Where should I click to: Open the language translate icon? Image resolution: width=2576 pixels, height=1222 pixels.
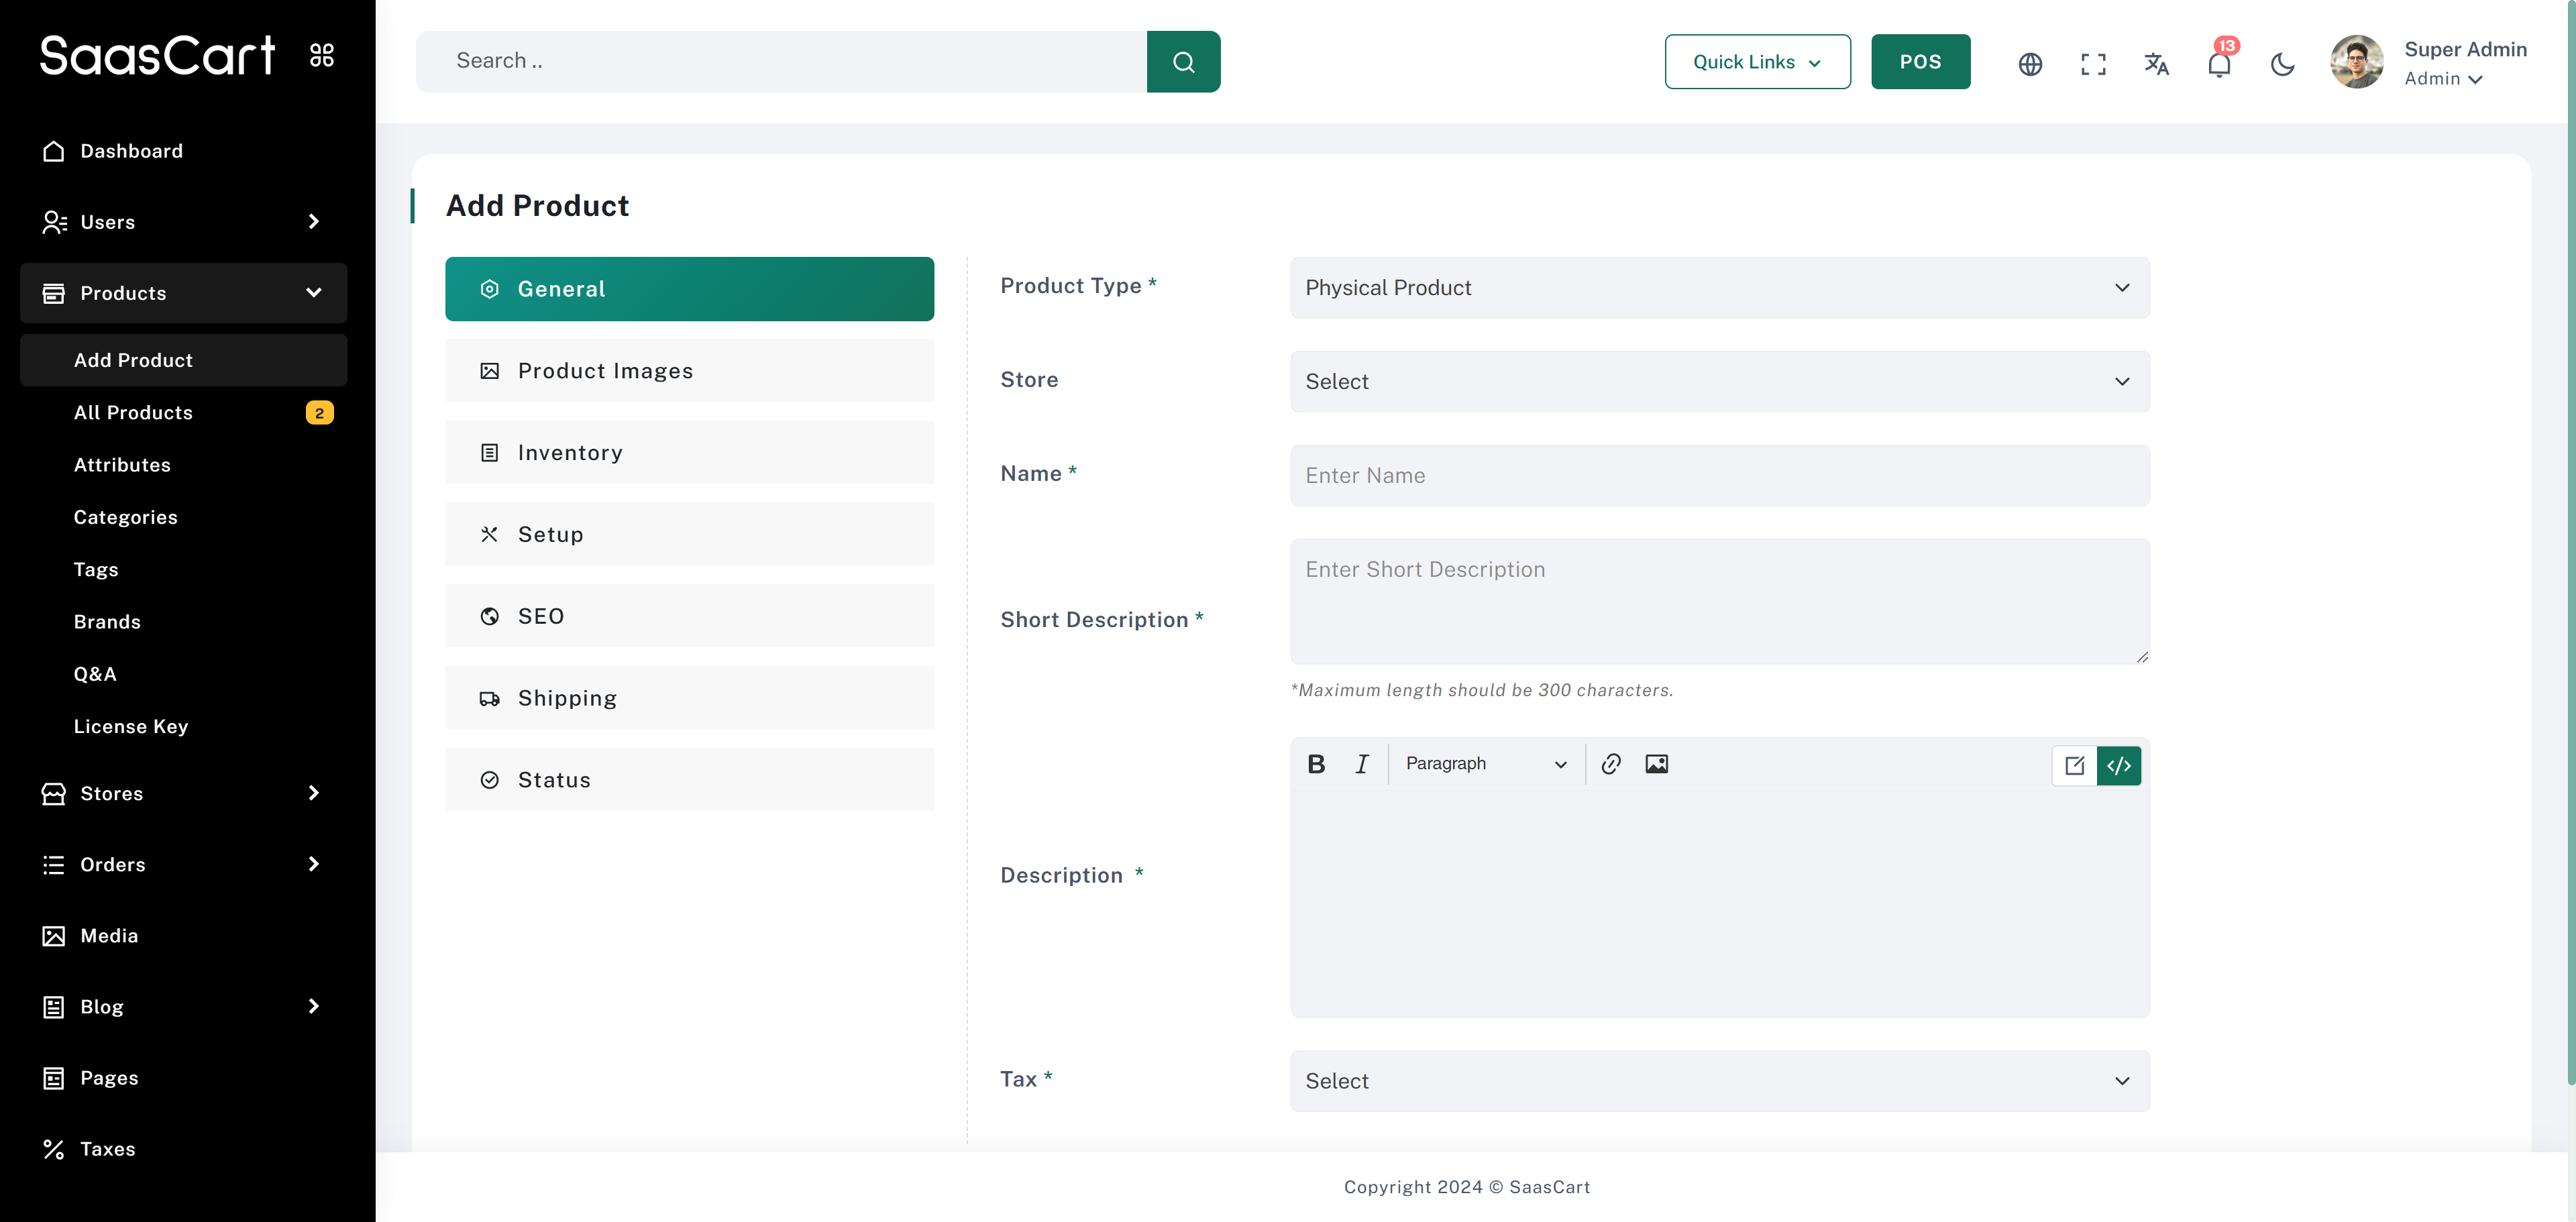point(2156,64)
